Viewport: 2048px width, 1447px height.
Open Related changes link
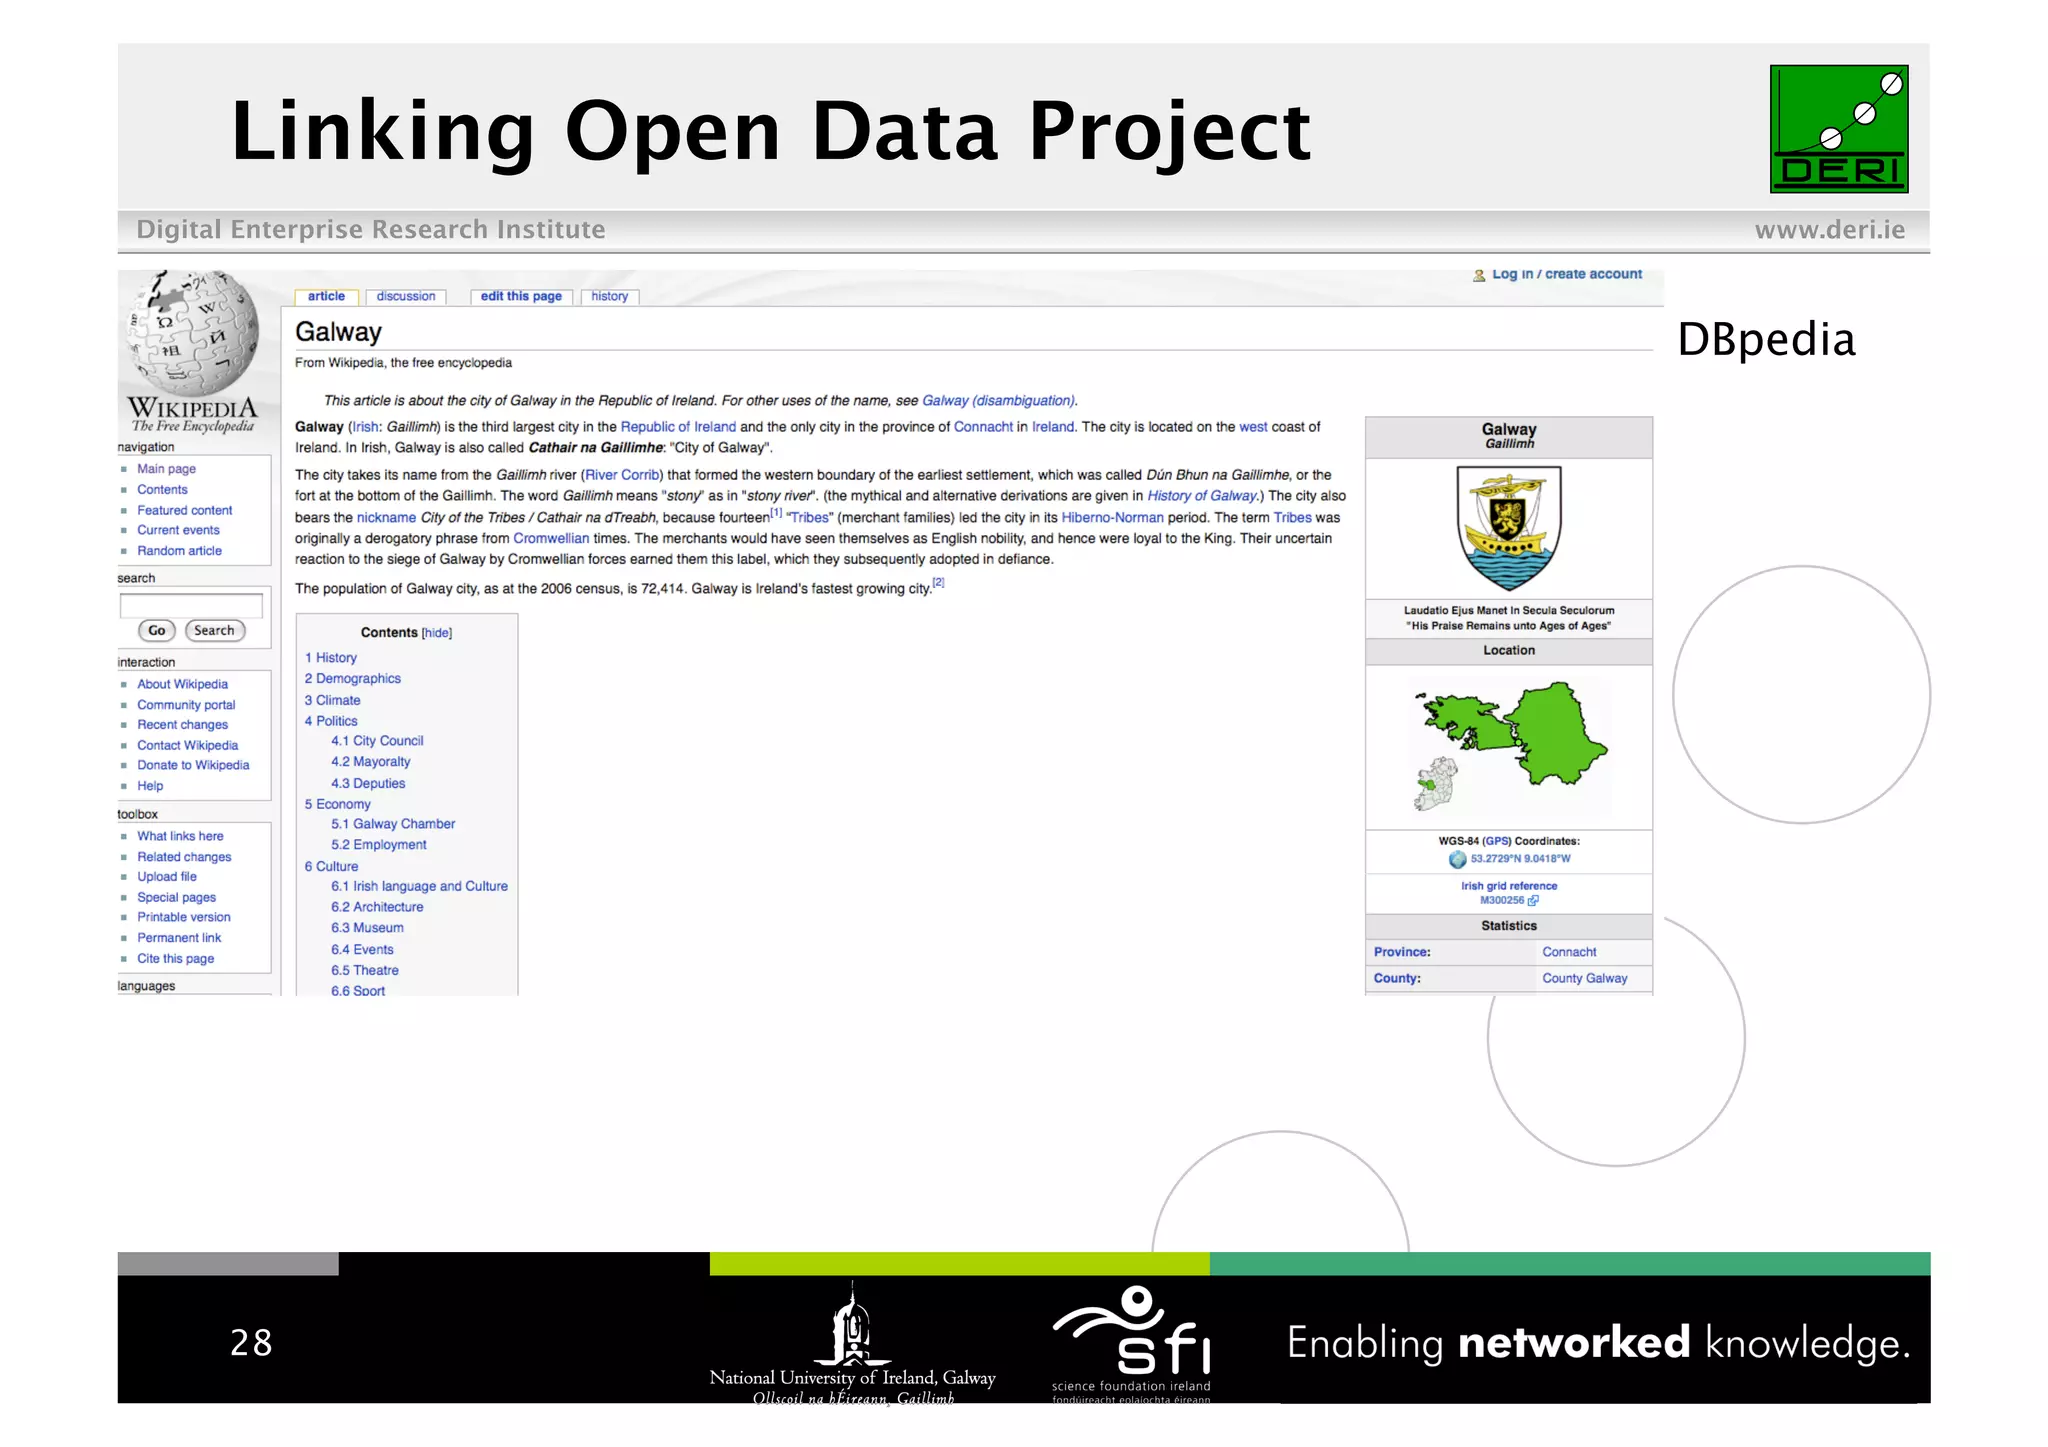click(184, 857)
